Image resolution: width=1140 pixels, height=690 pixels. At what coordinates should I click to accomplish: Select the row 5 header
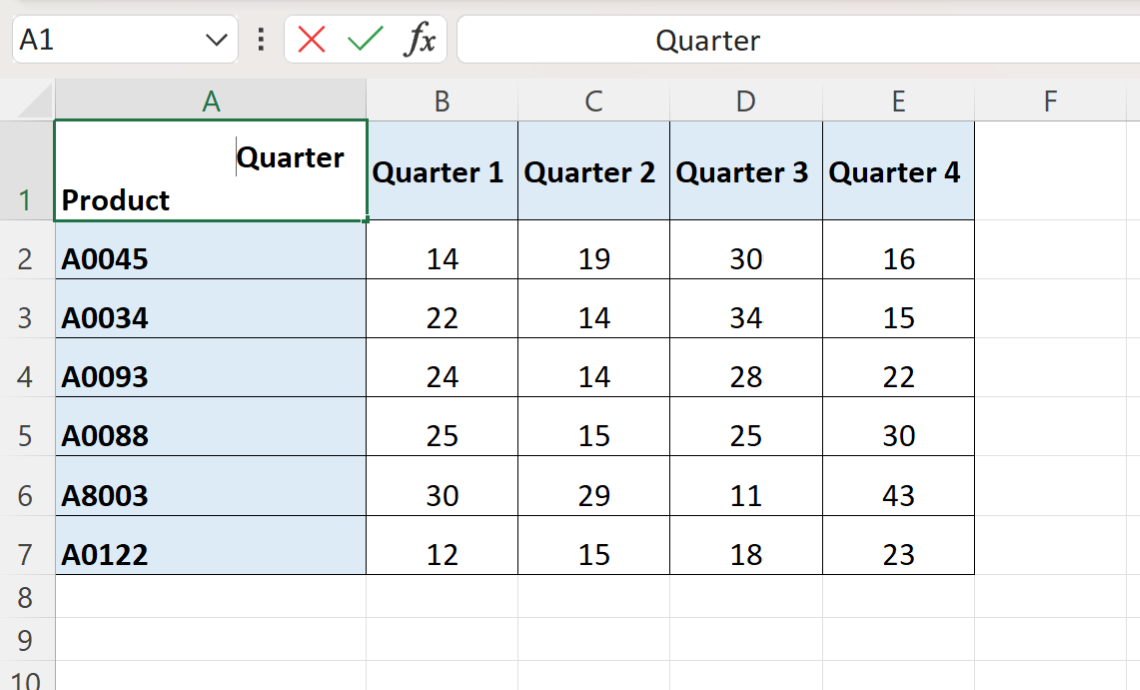27,436
